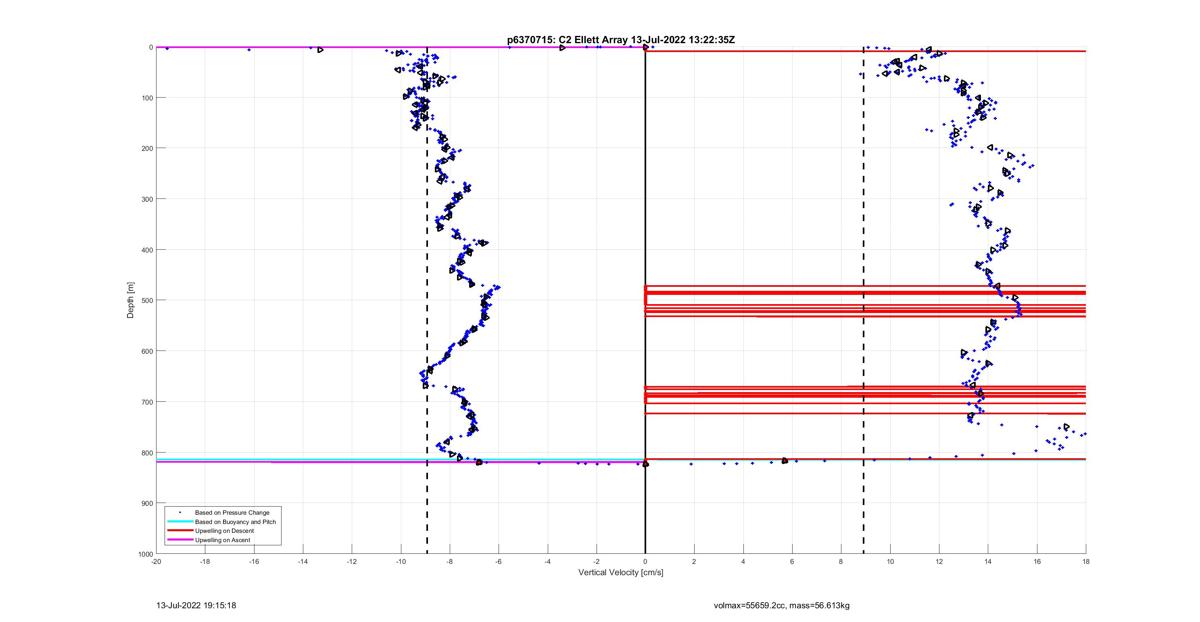
Task: Click the dark red line swatch in the legend
Action: click(180, 531)
